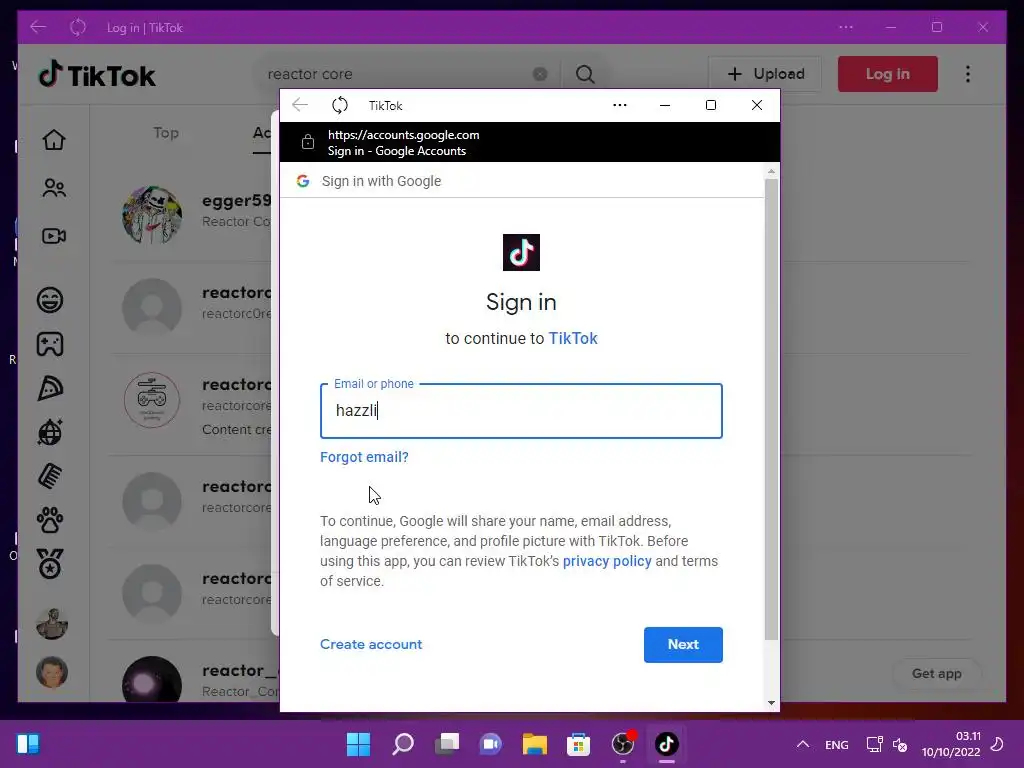Viewport: 1024px width, 768px height.
Task: Open the first suggested account avatar in sidebar
Action: click(x=52, y=624)
